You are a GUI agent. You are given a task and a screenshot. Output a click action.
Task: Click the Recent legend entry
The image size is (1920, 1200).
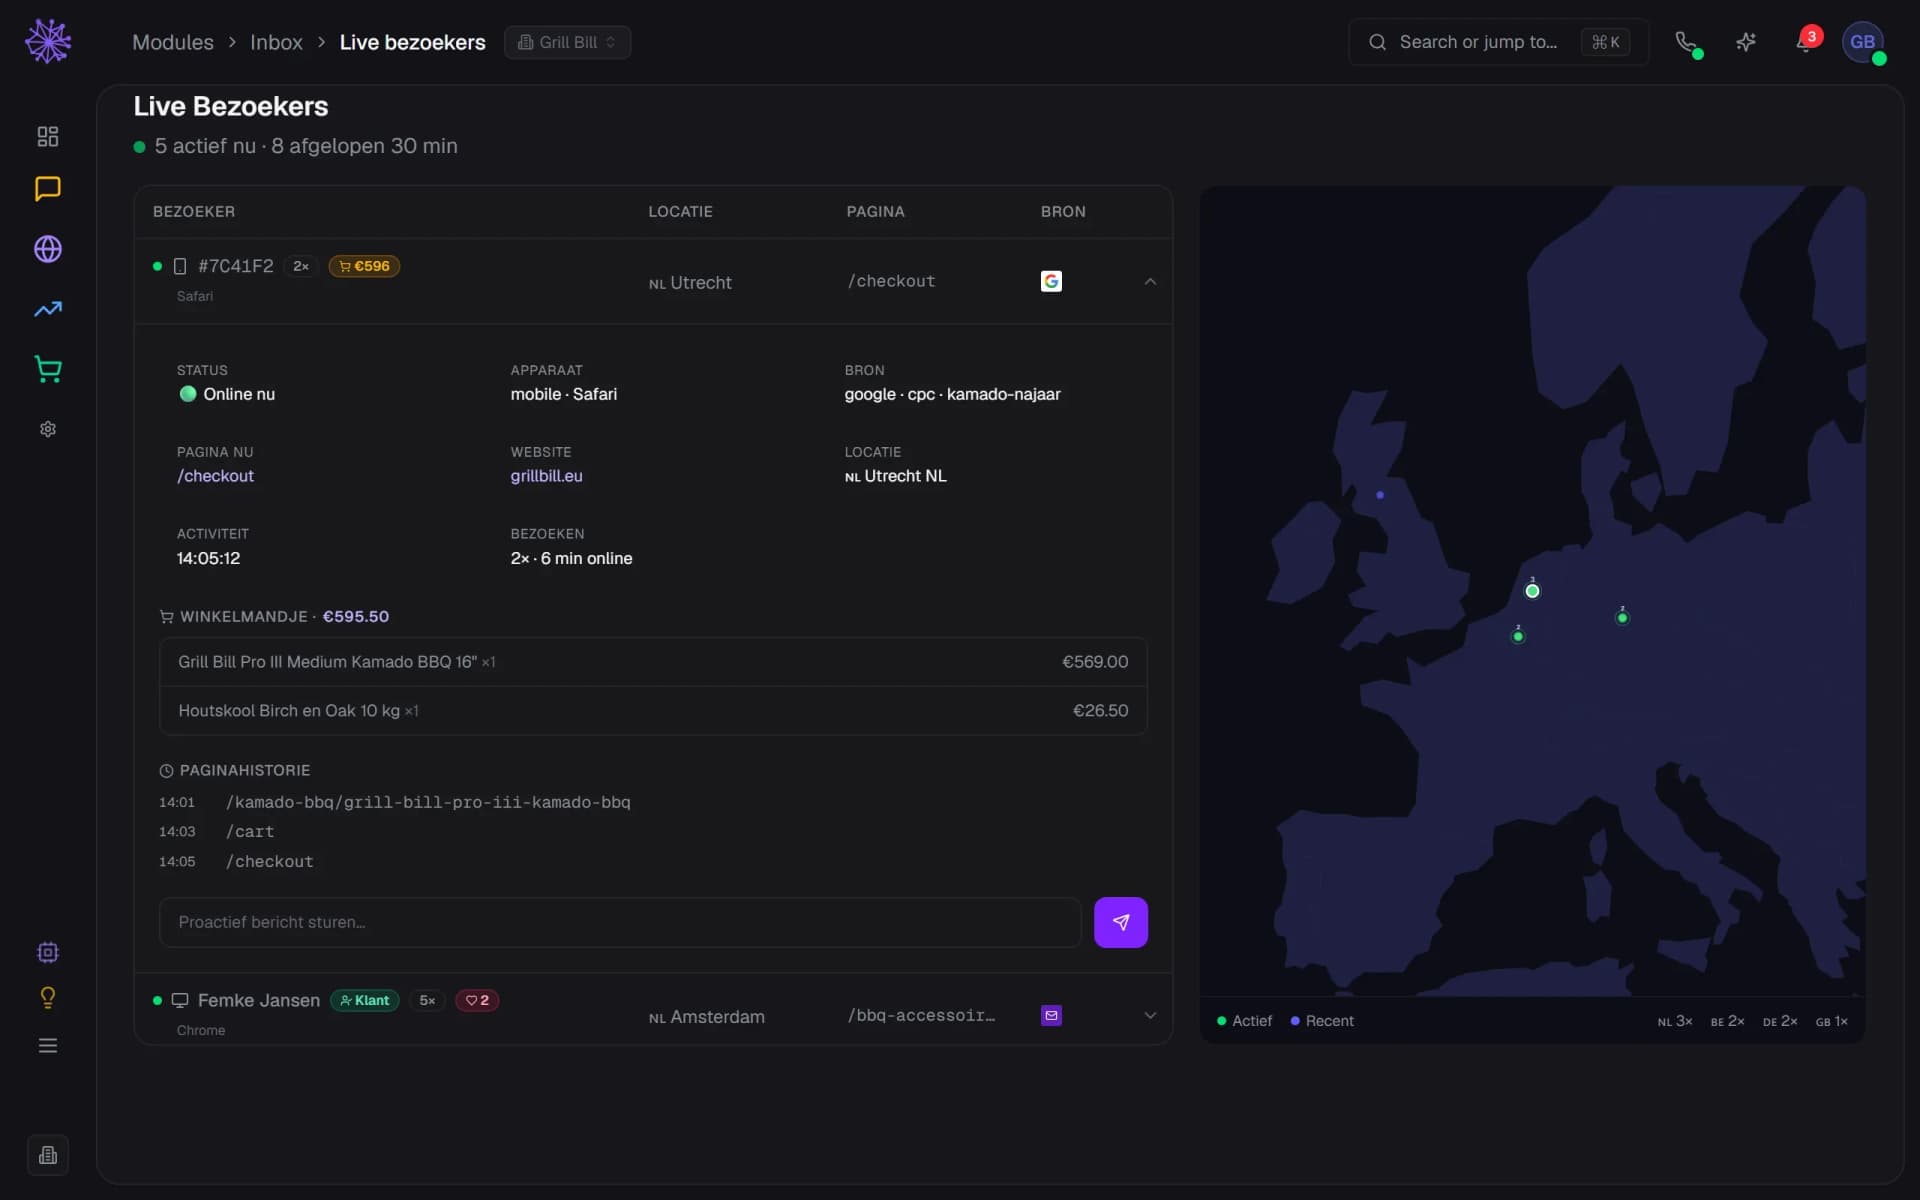[1322, 1021]
